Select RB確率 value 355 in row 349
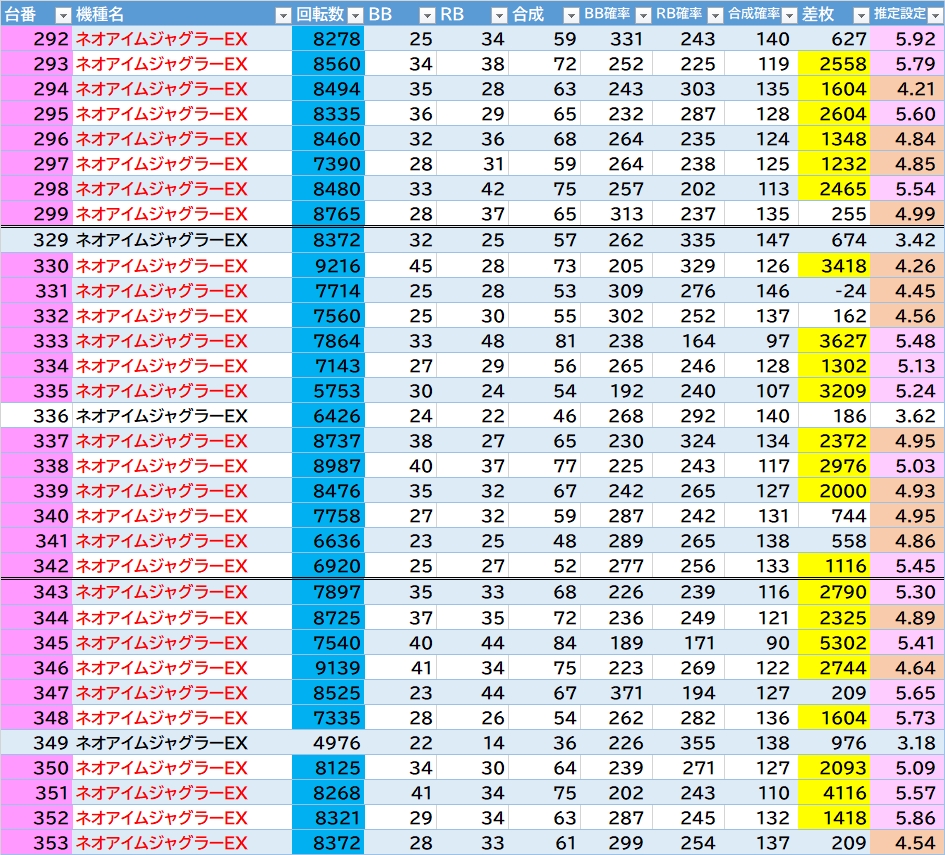The height and width of the screenshot is (855, 945). click(x=689, y=743)
